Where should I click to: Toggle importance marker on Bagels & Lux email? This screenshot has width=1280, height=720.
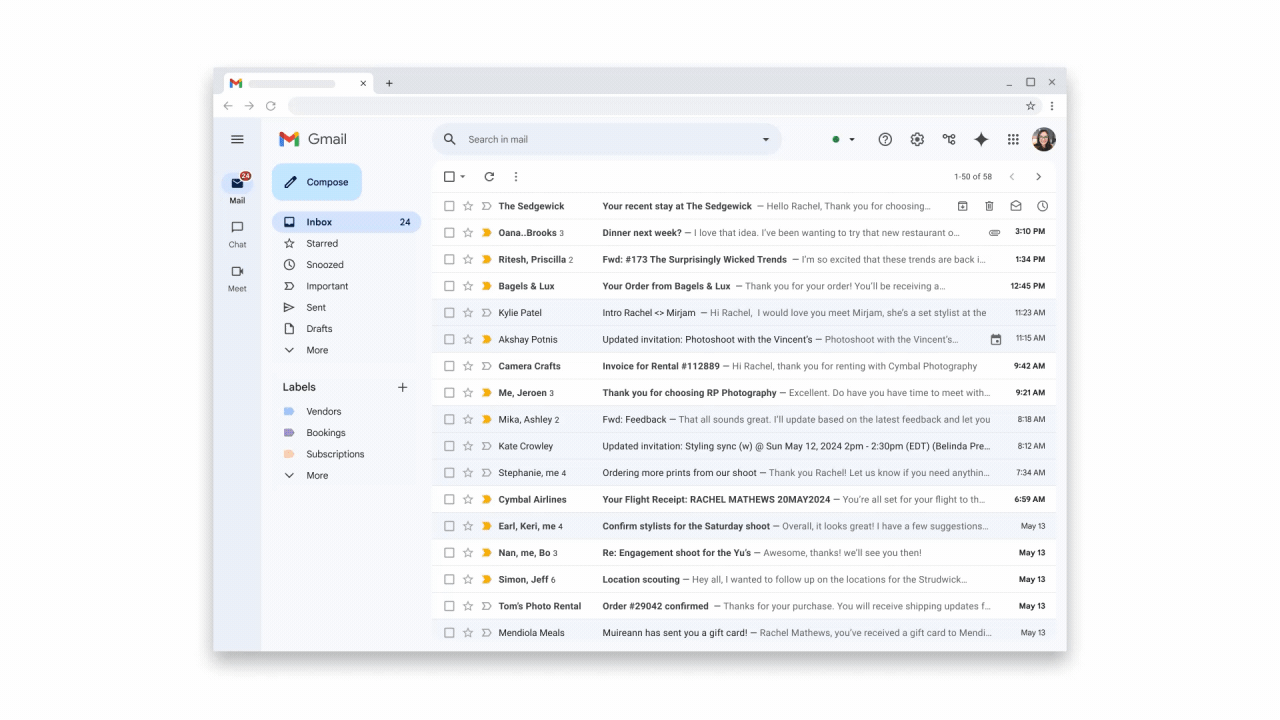[x=486, y=286]
